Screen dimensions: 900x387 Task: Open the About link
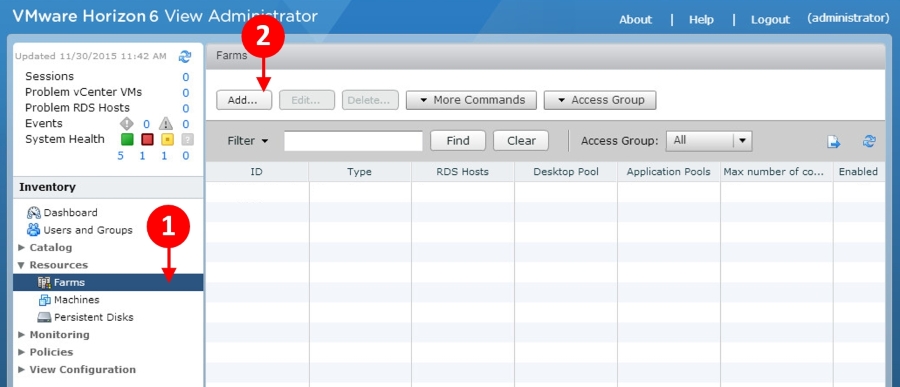click(635, 20)
